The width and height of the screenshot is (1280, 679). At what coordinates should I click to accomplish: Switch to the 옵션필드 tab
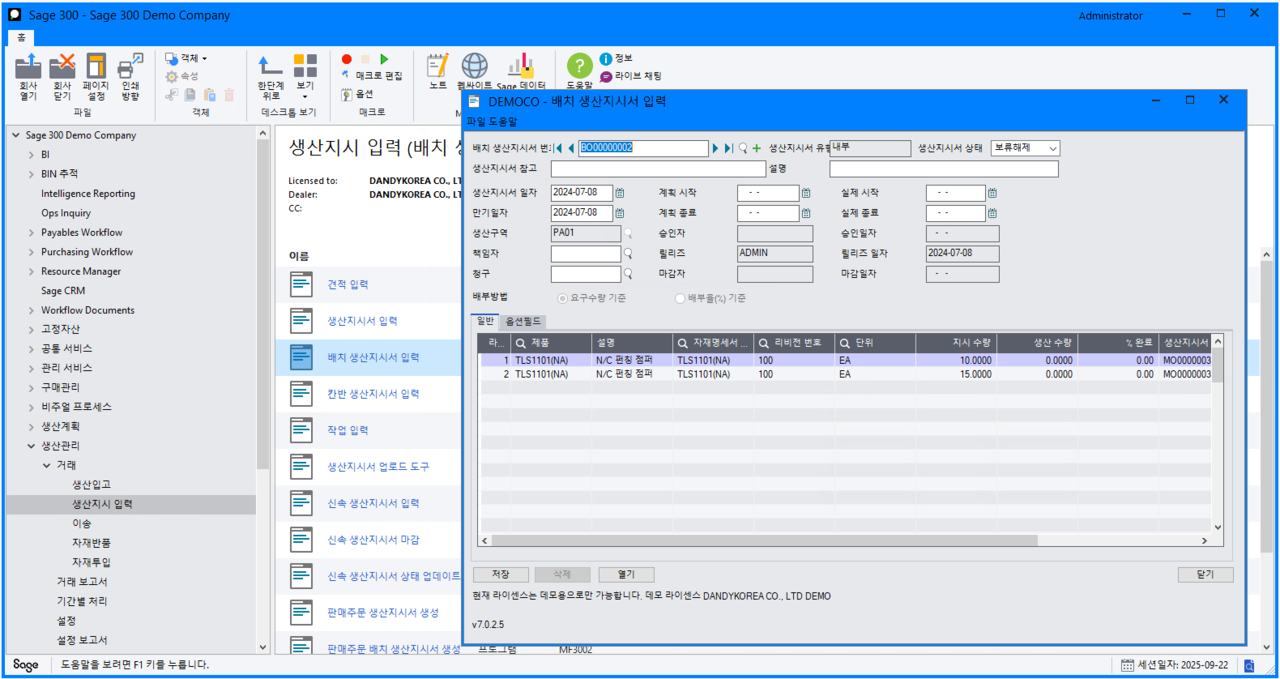[x=523, y=321]
